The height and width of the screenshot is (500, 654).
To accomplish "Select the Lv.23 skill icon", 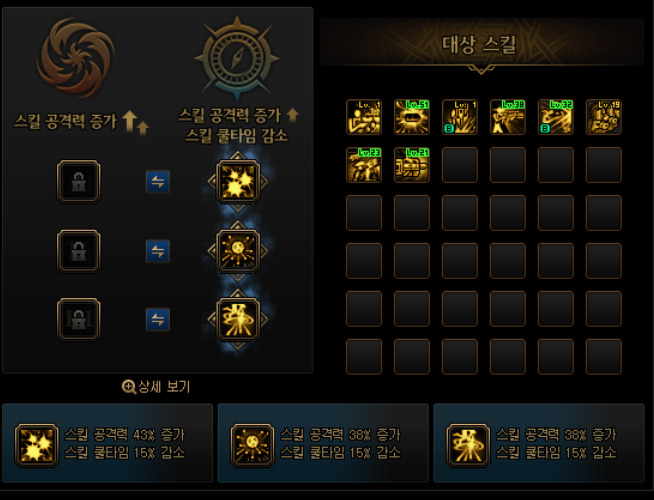I will point(364,165).
